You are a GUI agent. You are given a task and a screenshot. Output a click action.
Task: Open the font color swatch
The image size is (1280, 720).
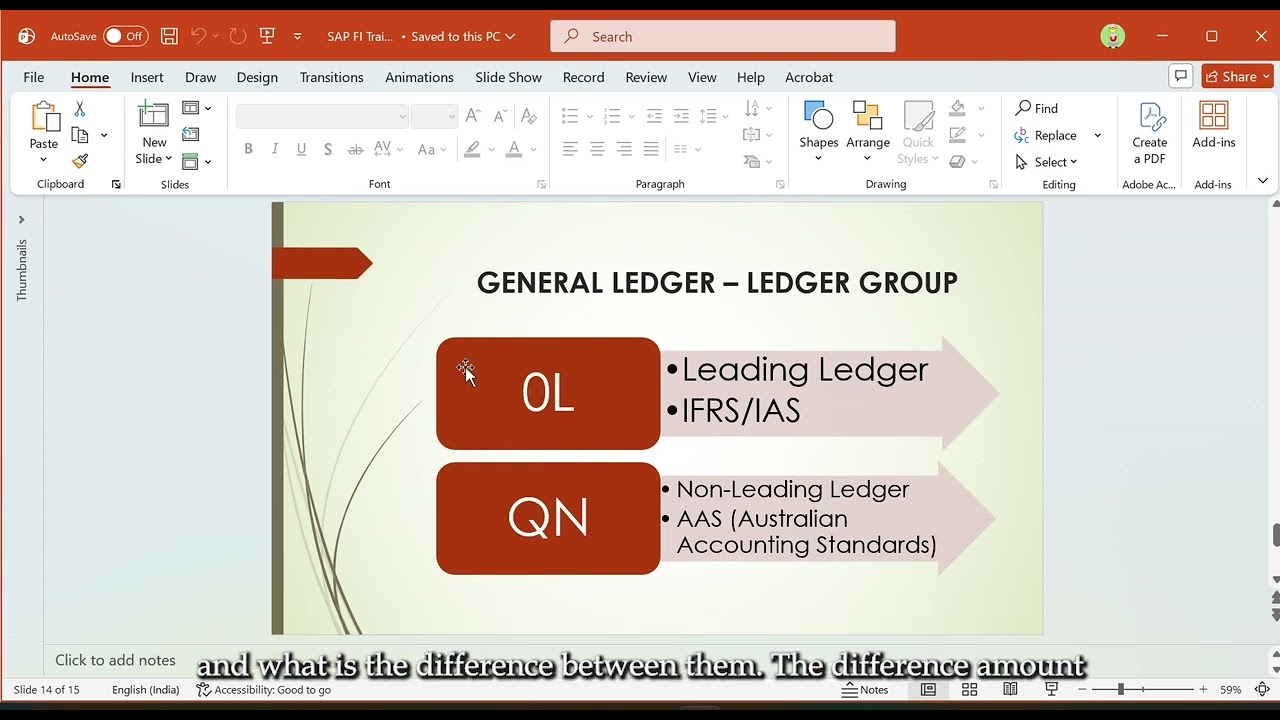click(514, 149)
